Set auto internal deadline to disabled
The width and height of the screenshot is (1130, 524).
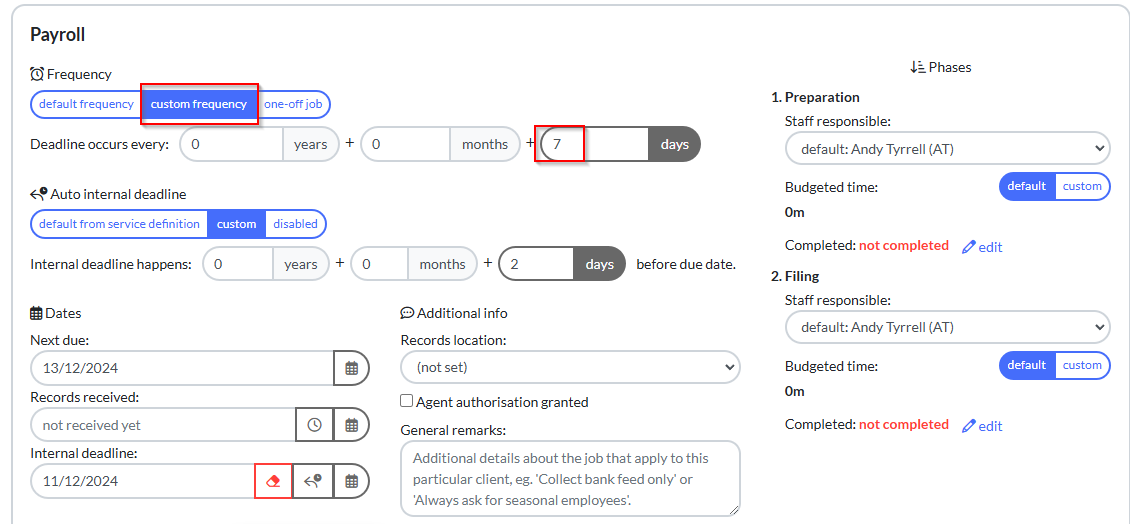[x=295, y=223]
